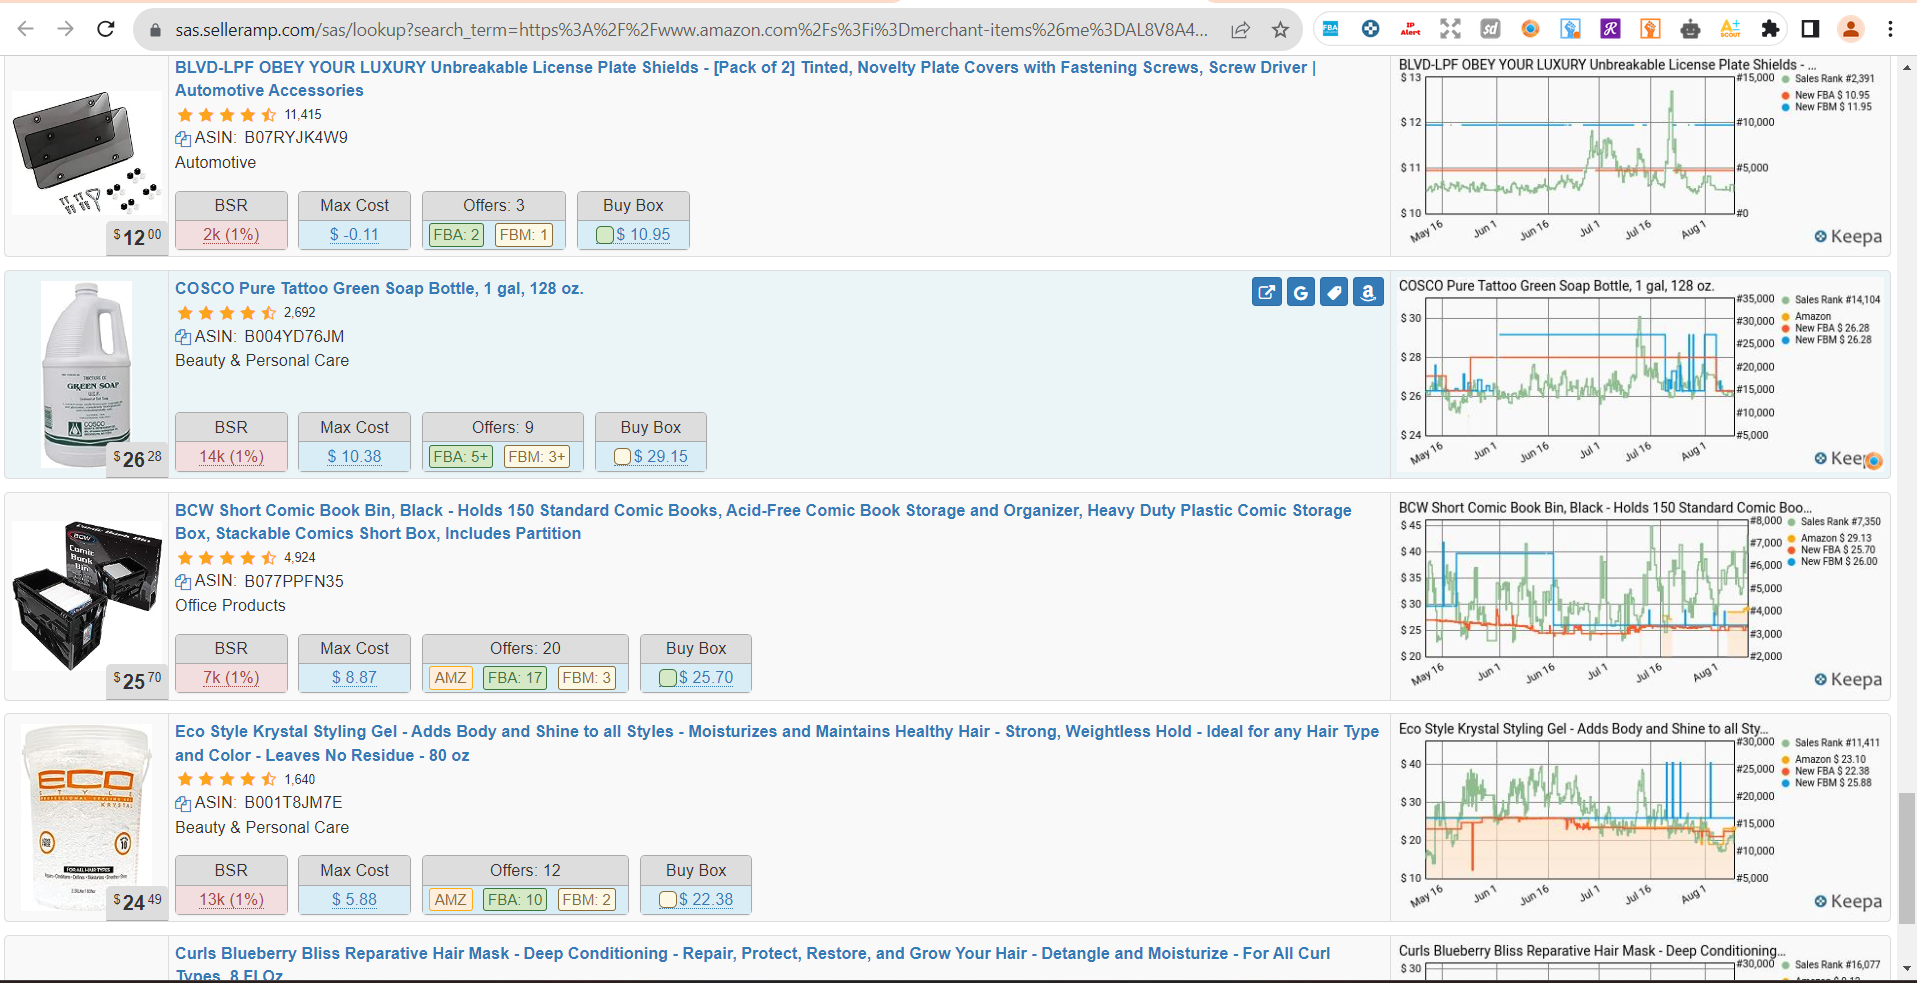
Task: Open the grey 'sd' extension
Action: pyautogui.click(x=1490, y=29)
